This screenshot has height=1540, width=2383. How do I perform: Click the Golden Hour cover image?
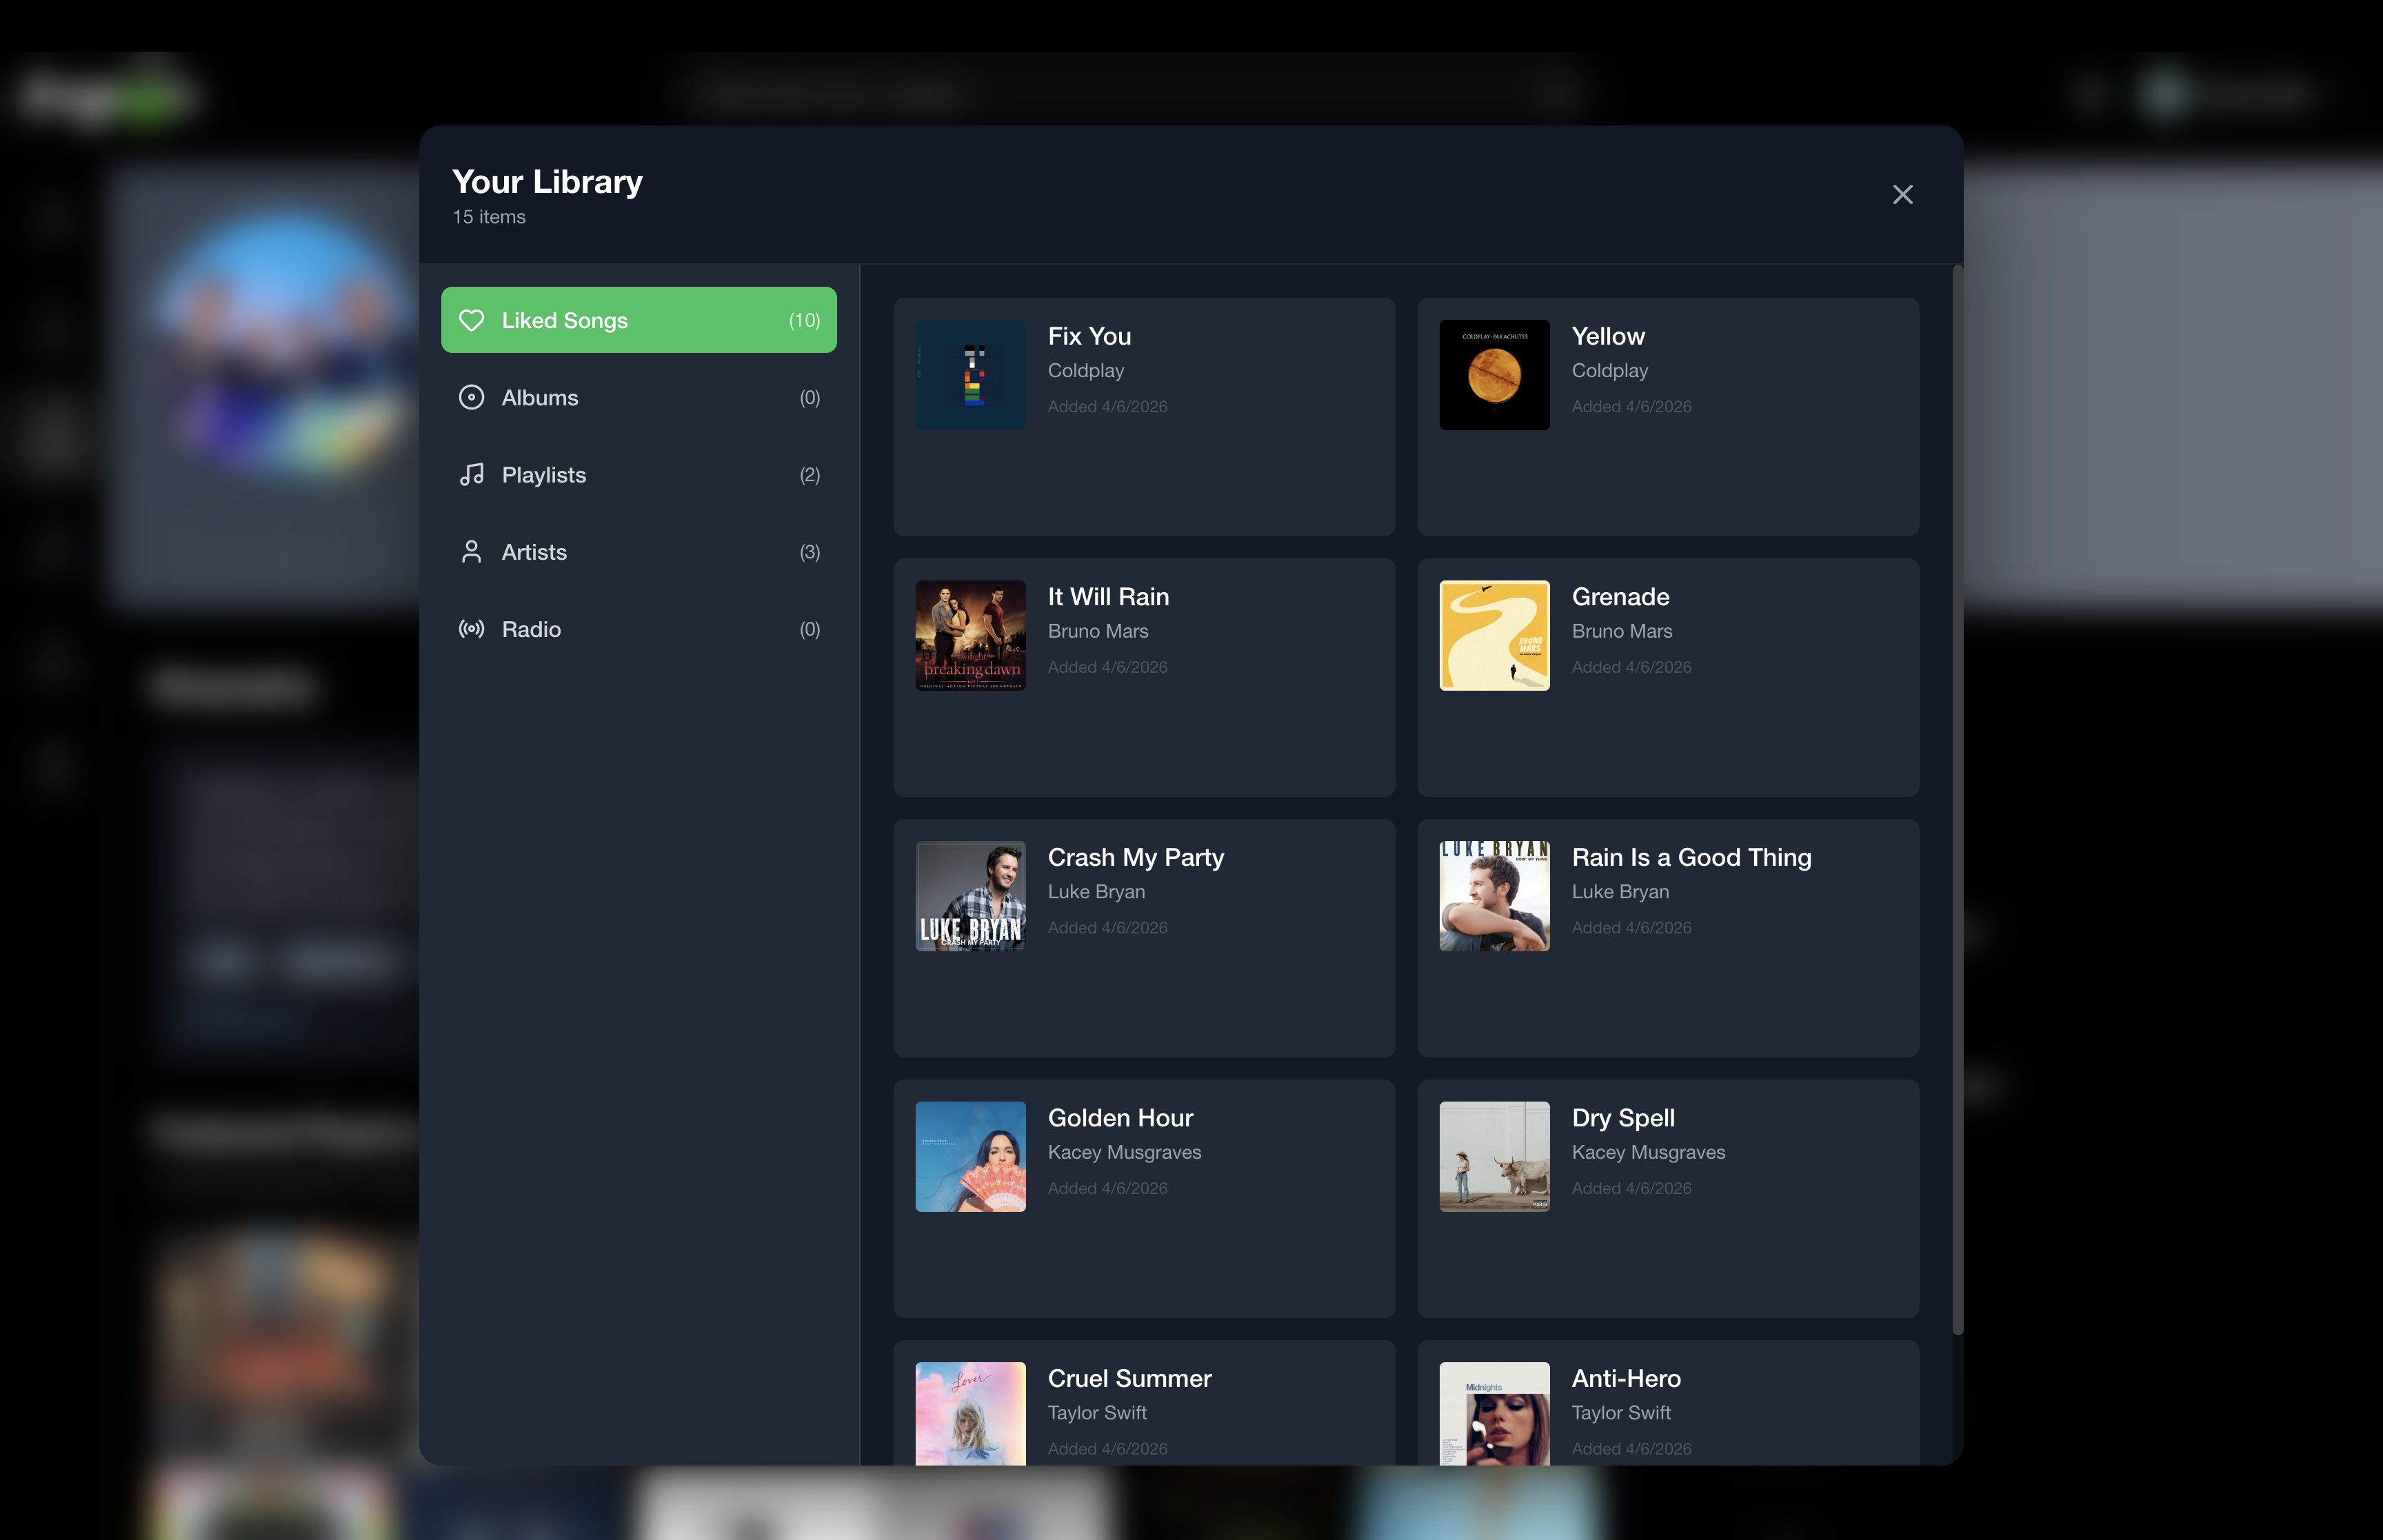tap(970, 1157)
